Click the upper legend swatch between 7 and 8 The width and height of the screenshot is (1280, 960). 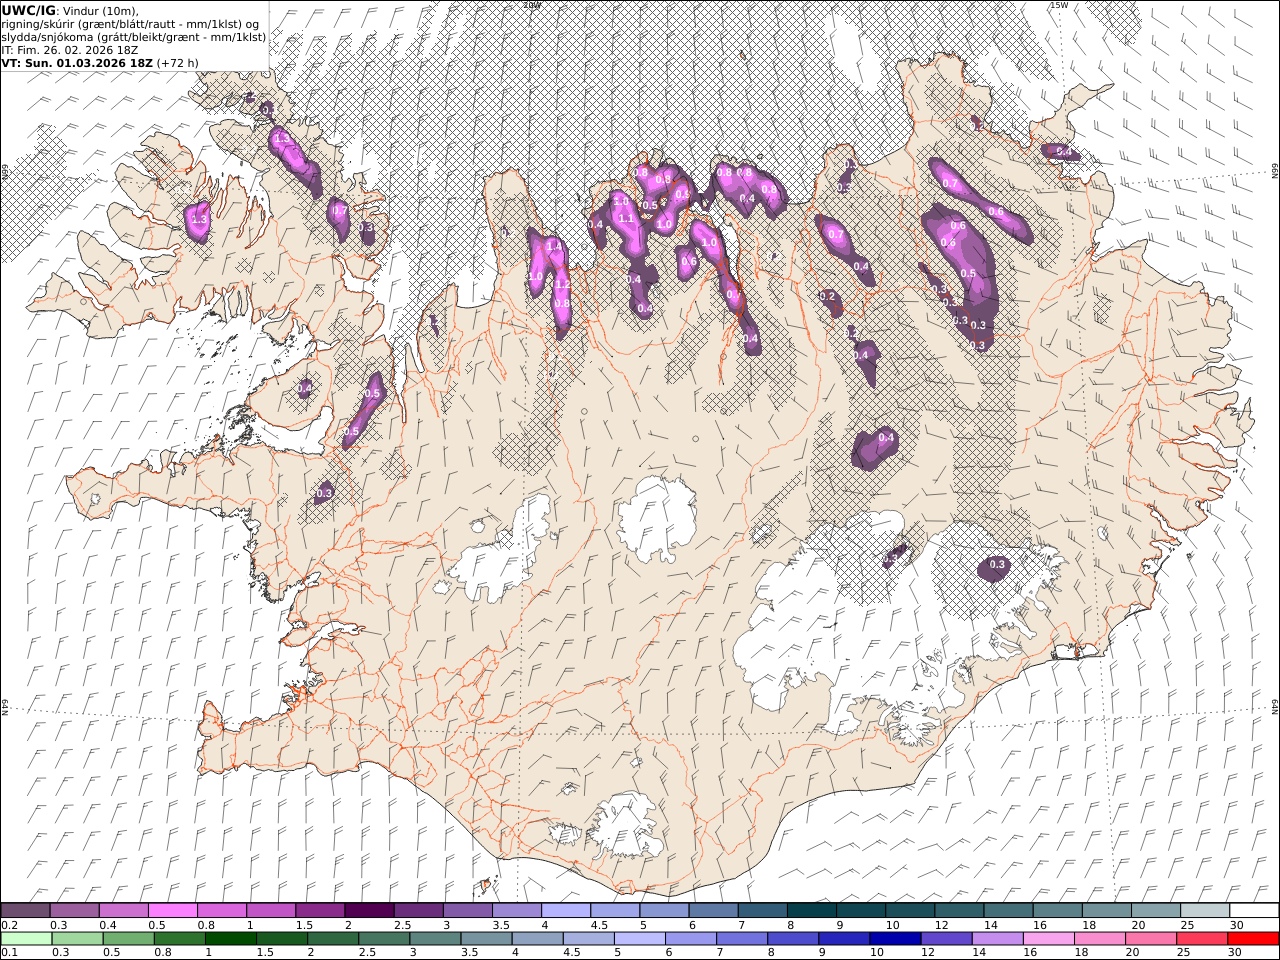pyautogui.click(x=761, y=910)
